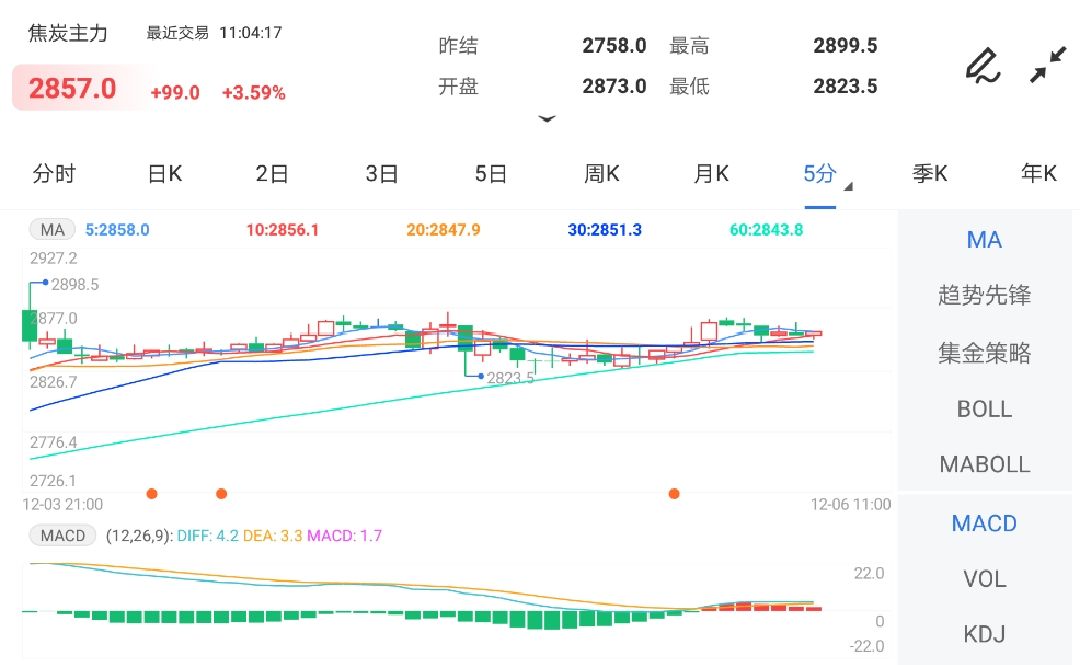Choose KDJ sub-indicator
The width and height of the screenshot is (1080, 665).
pos(984,634)
